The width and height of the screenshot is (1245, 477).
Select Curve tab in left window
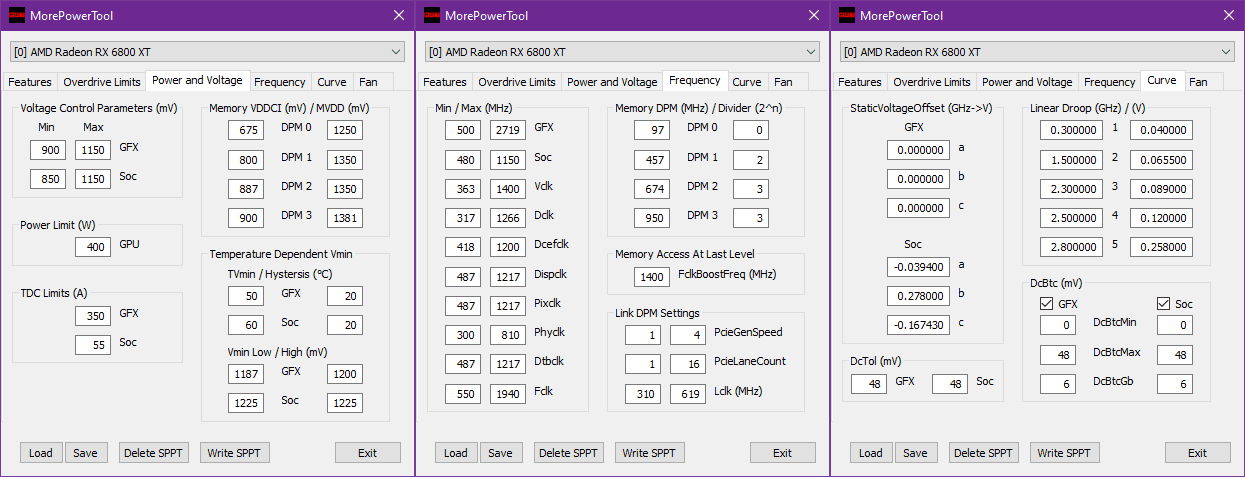point(331,82)
